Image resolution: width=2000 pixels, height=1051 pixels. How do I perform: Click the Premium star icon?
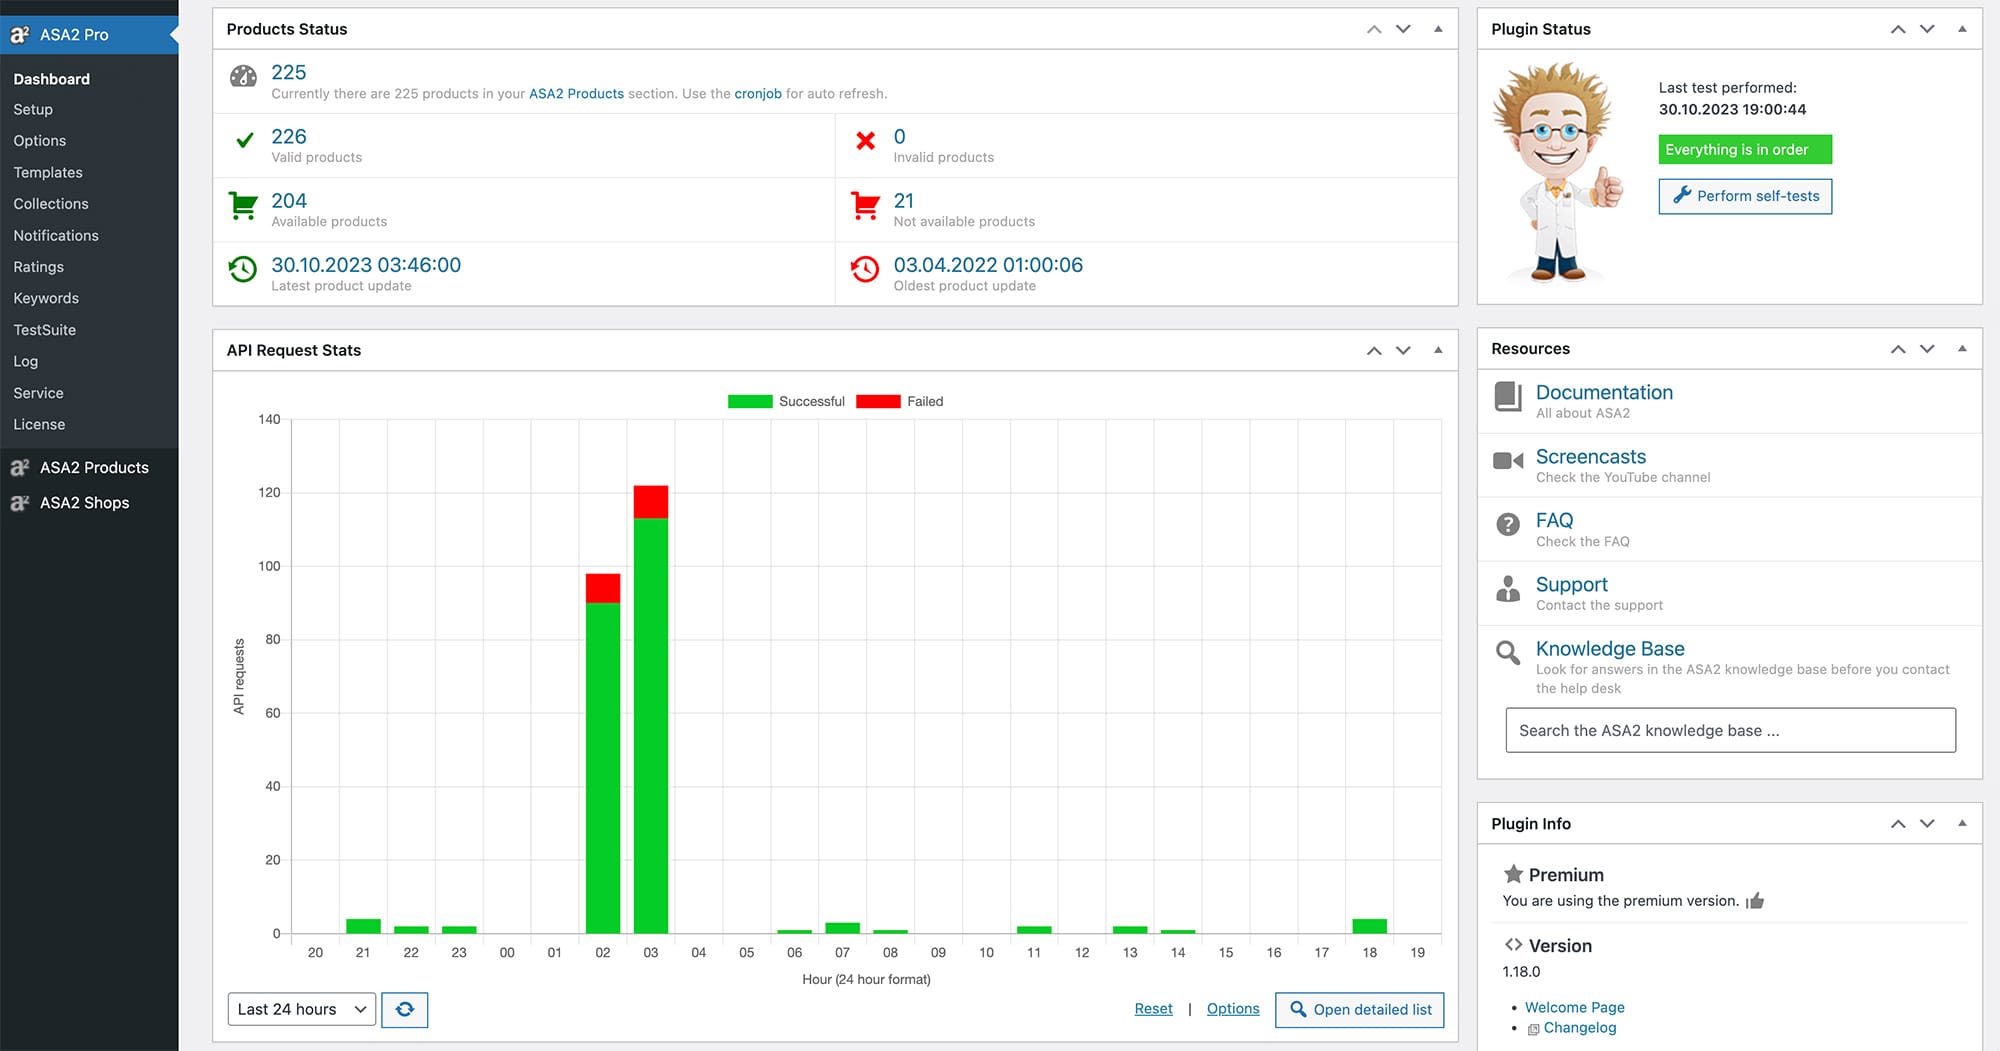(x=1513, y=874)
